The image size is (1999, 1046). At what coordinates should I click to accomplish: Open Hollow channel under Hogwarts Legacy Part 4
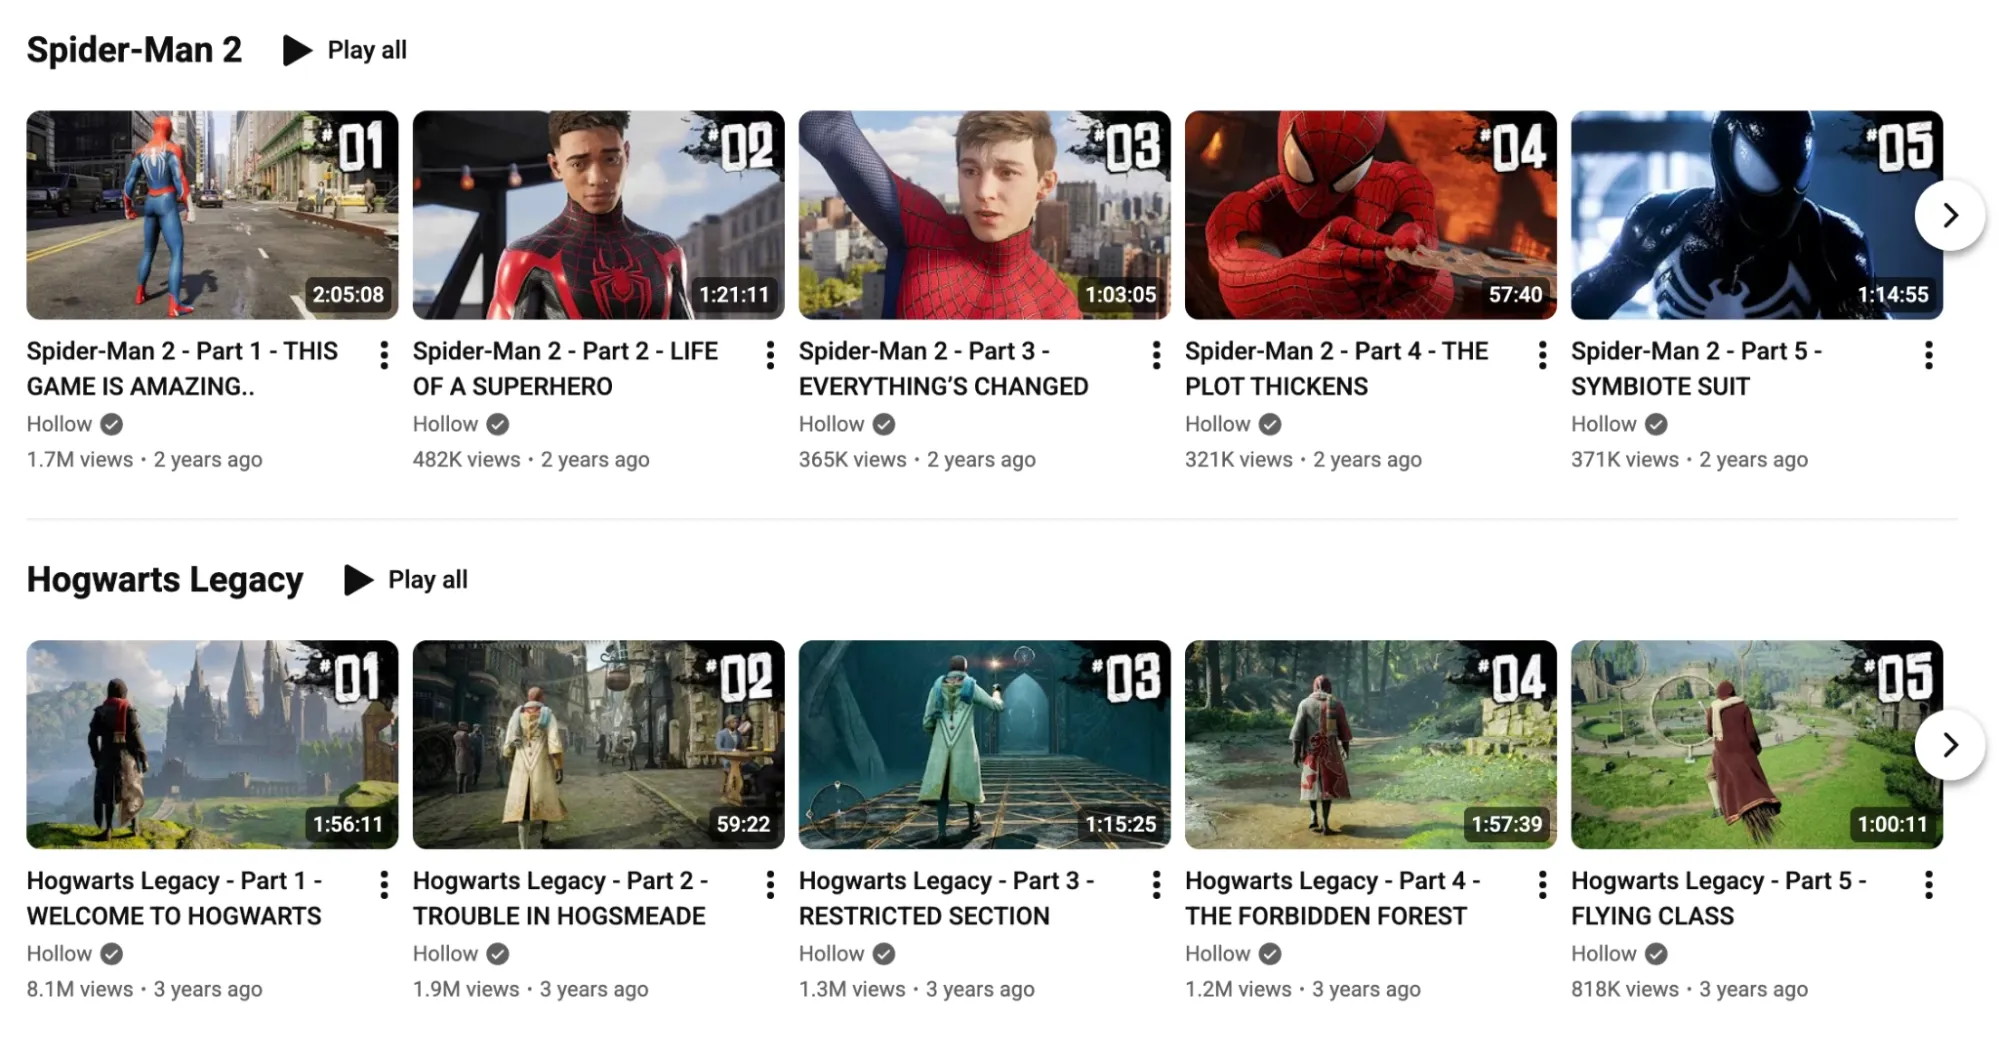(x=1217, y=954)
